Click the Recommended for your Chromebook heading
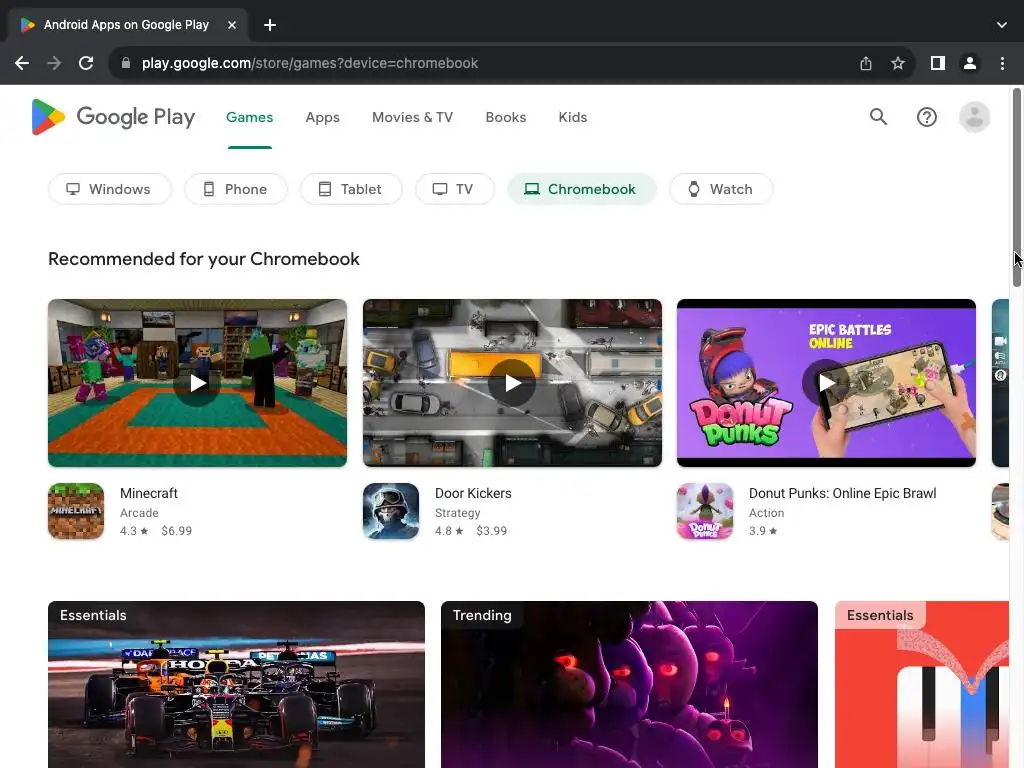1024x768 pixels. (x=204, y=259)
